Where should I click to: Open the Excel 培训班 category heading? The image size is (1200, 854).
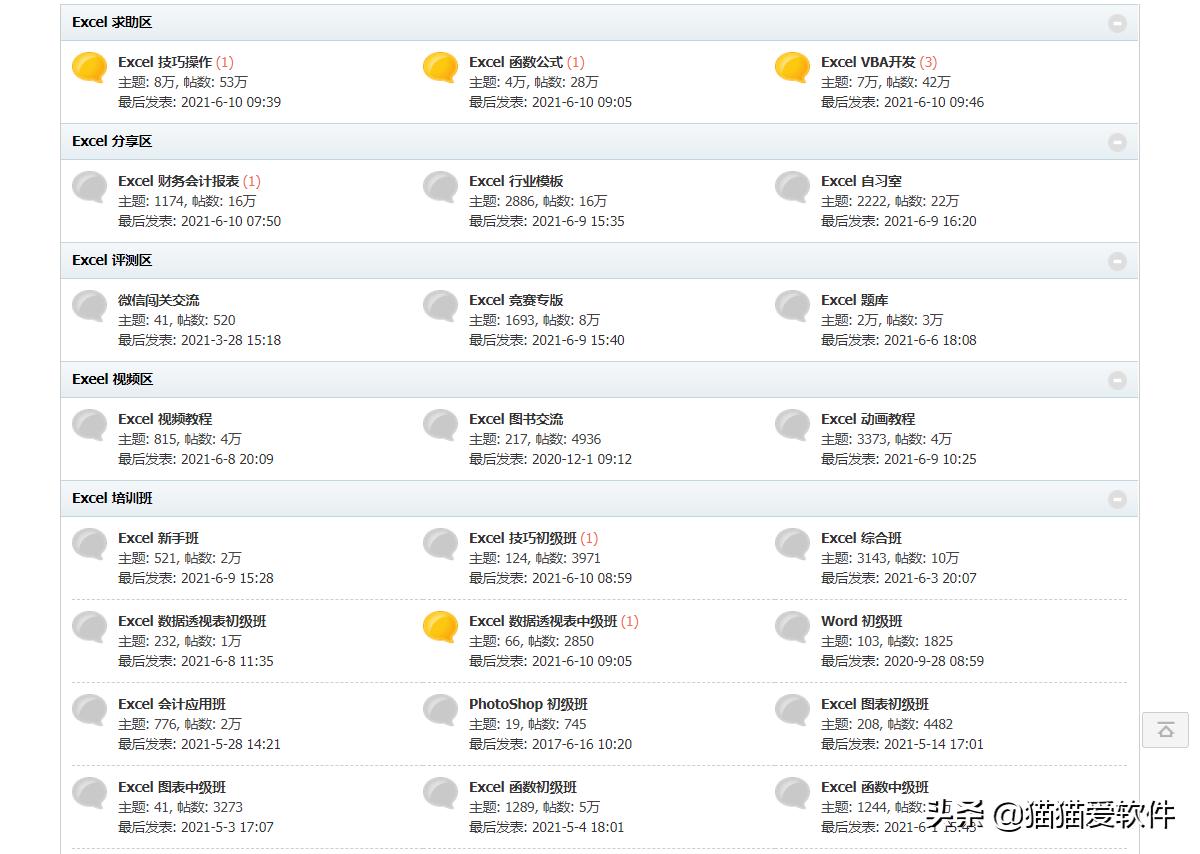[x=112, y=498]
